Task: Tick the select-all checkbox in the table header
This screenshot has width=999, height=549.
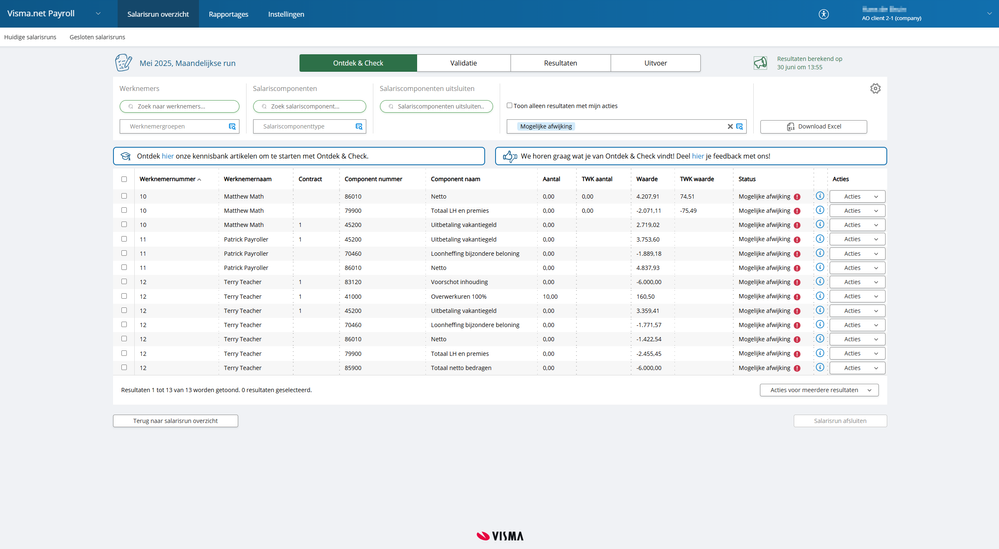Action: click(124, 179)
